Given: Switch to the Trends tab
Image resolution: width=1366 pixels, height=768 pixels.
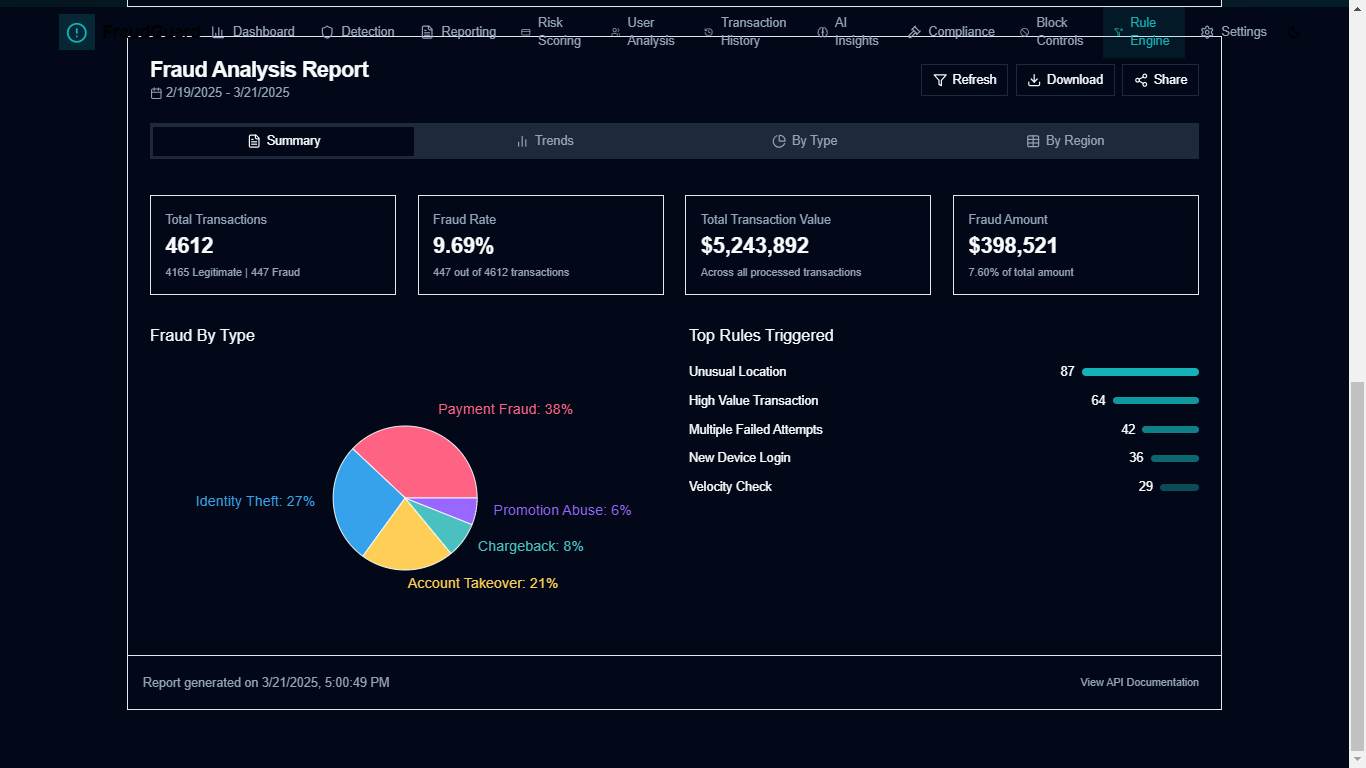Looking at the screenshot, I should 544,141.
